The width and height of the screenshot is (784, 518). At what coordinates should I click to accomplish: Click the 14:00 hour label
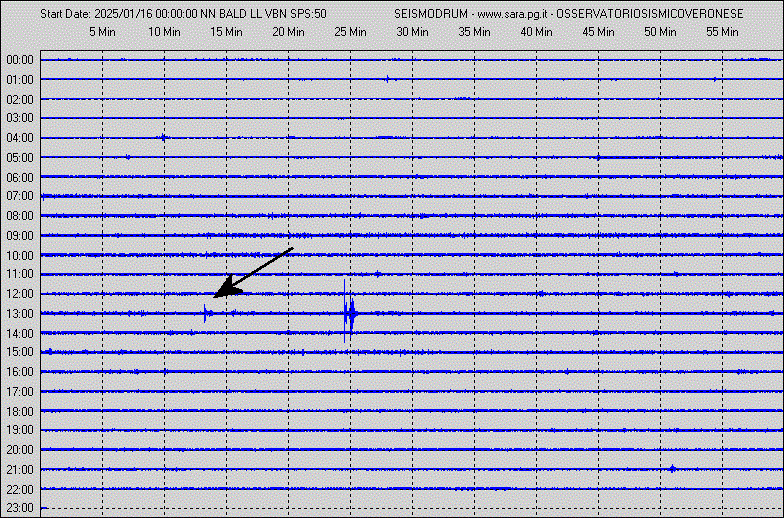tap(20, 334)
